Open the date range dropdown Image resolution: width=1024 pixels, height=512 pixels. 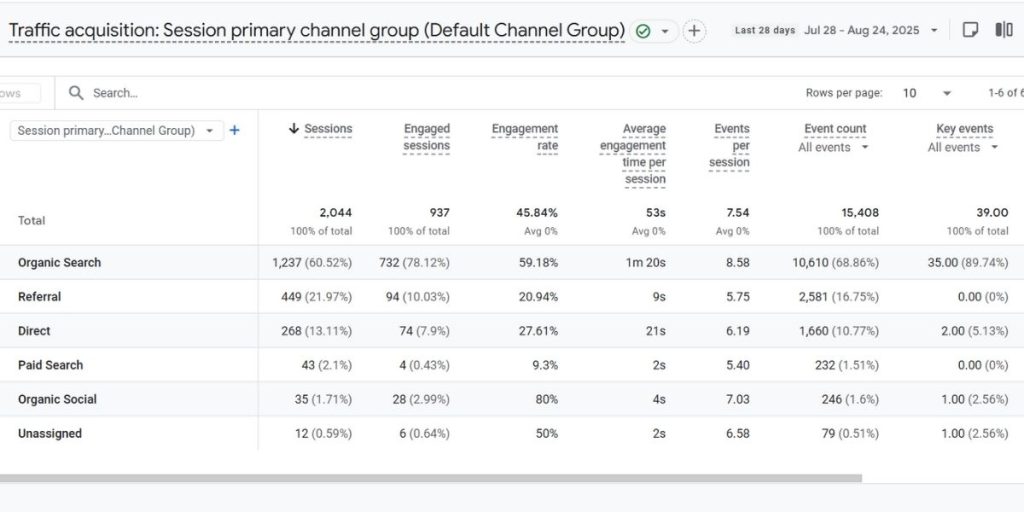point(934,30)
